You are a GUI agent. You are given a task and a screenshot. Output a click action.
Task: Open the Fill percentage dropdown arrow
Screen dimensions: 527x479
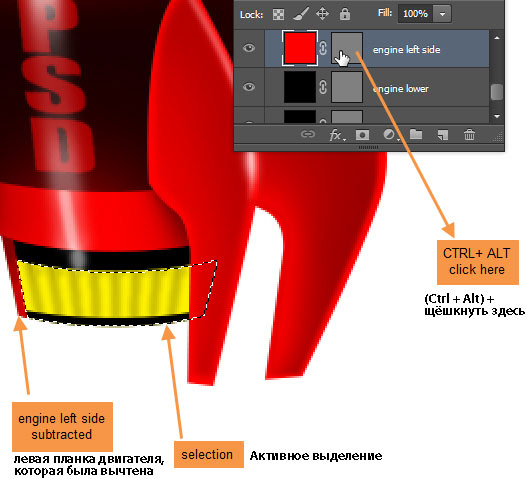click(442, 14)
